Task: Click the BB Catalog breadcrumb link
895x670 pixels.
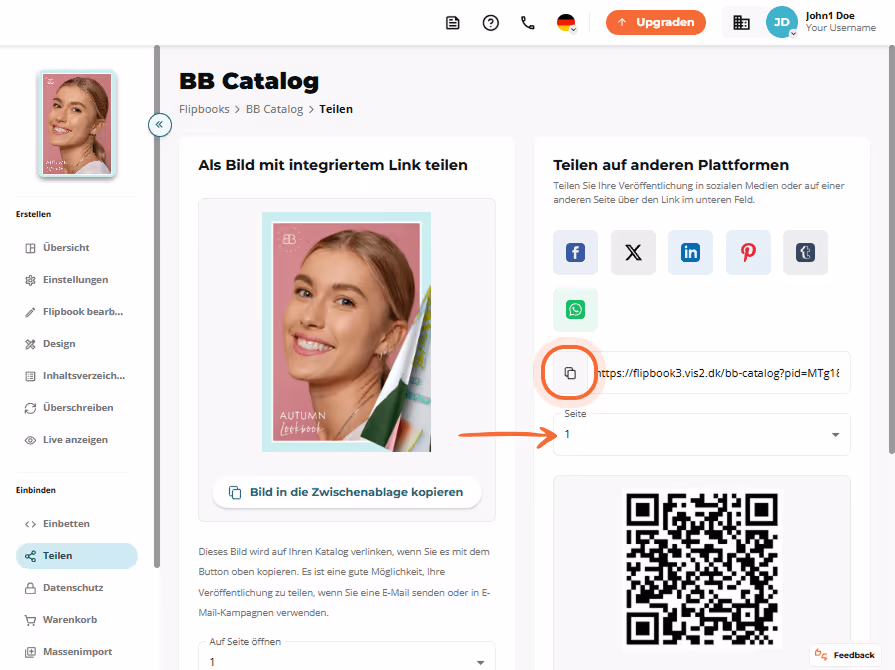Action: click(x=275, y=109)
